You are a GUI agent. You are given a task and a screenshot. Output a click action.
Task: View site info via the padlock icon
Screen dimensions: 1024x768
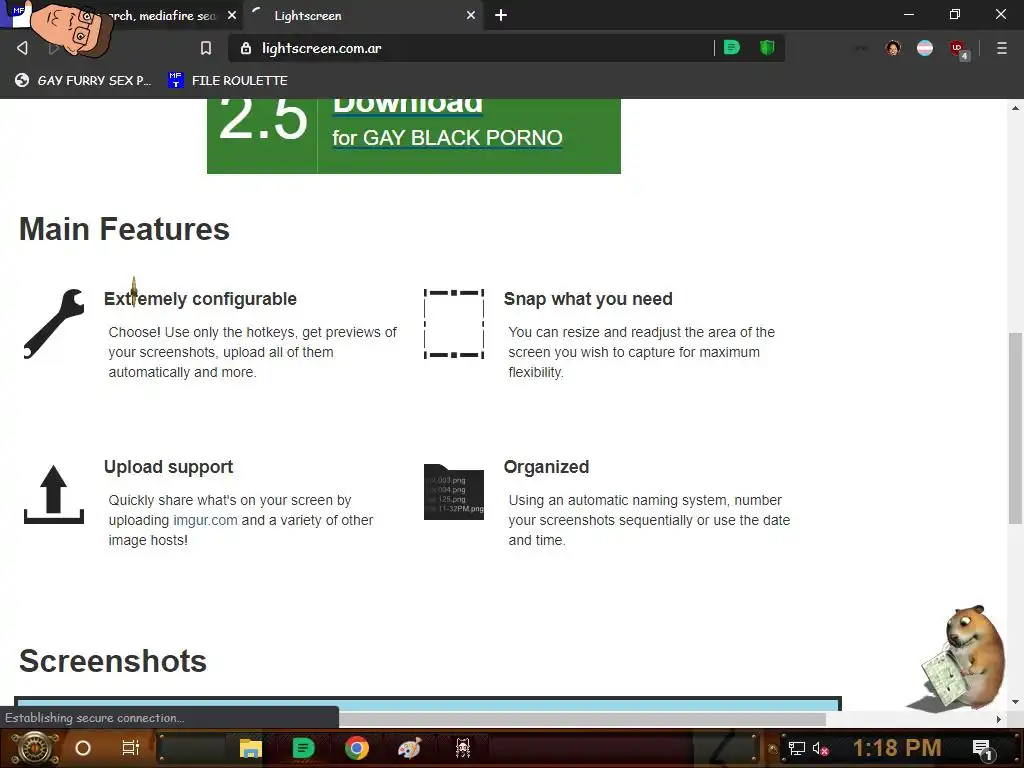(246, 48)
